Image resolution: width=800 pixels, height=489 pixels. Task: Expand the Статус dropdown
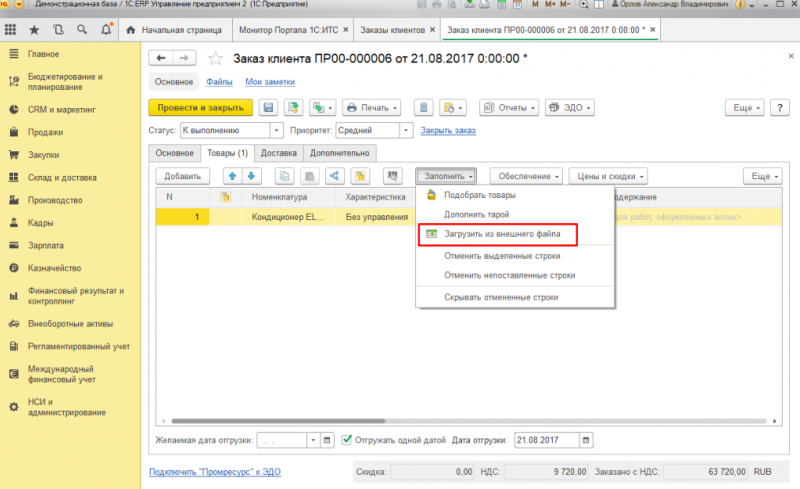[276, 130]
